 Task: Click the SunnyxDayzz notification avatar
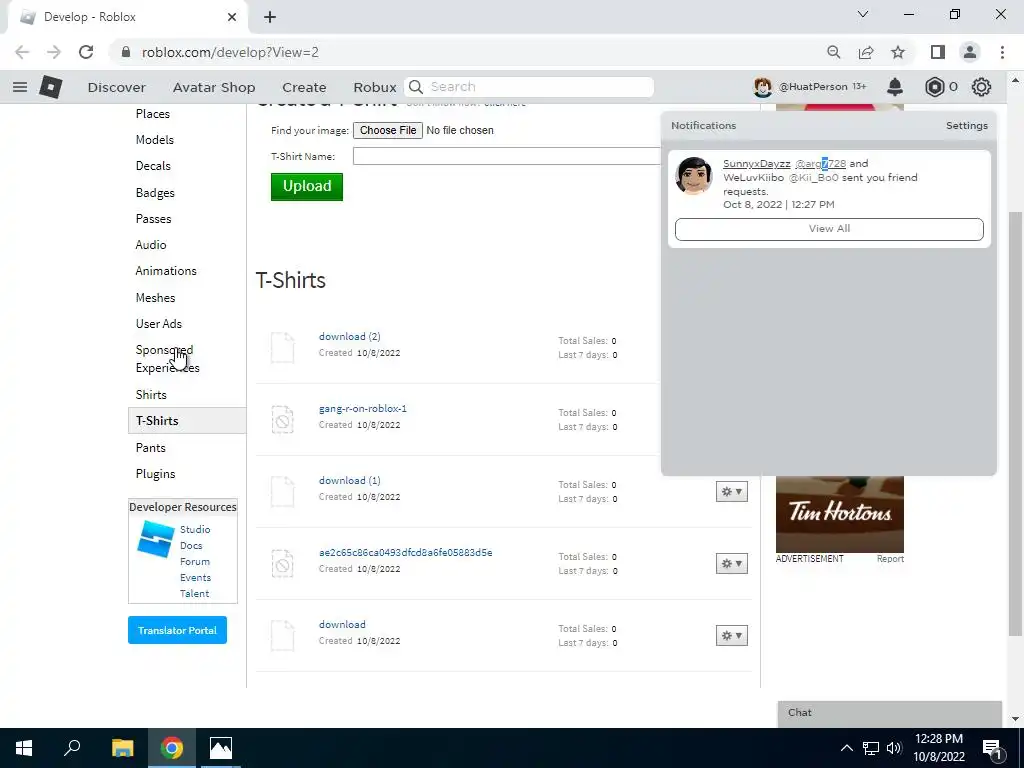694,176
